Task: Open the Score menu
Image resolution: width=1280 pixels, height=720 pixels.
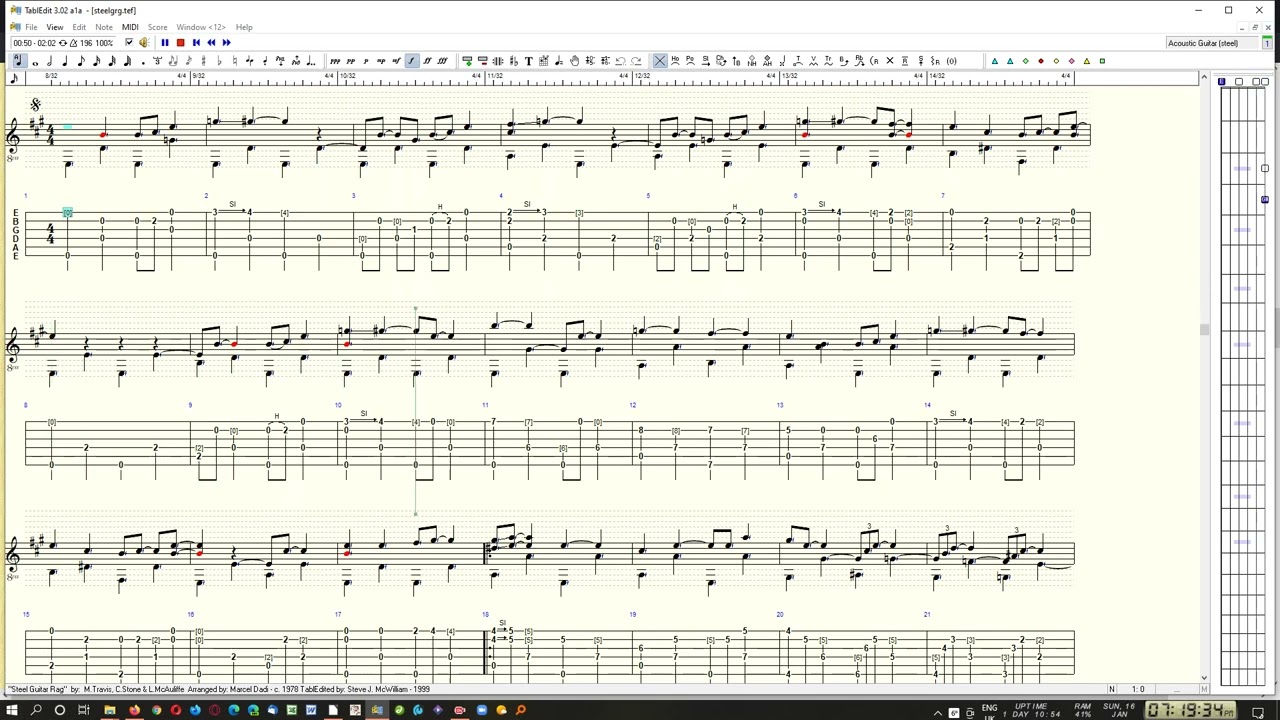Action: point(157,27)
